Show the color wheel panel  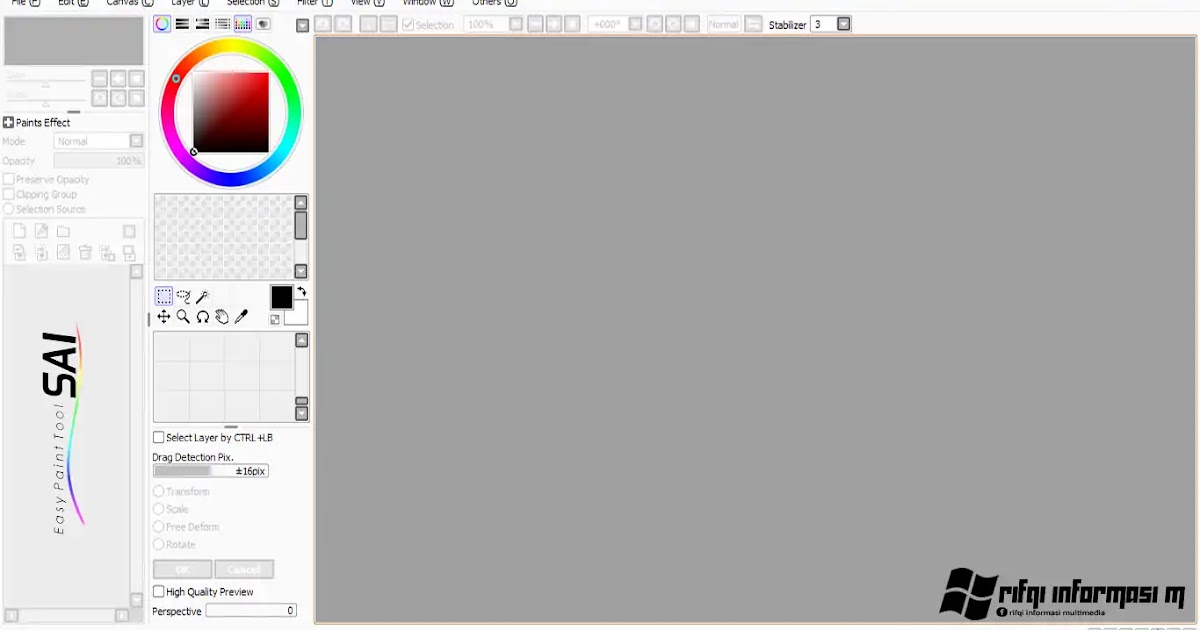(x=162, y=24)
